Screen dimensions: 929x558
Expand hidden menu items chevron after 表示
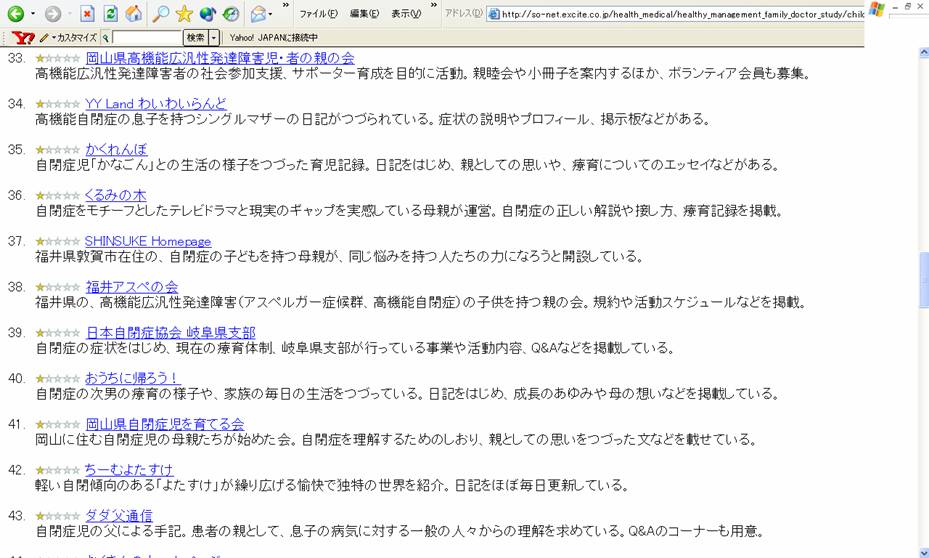pos(434,5)
